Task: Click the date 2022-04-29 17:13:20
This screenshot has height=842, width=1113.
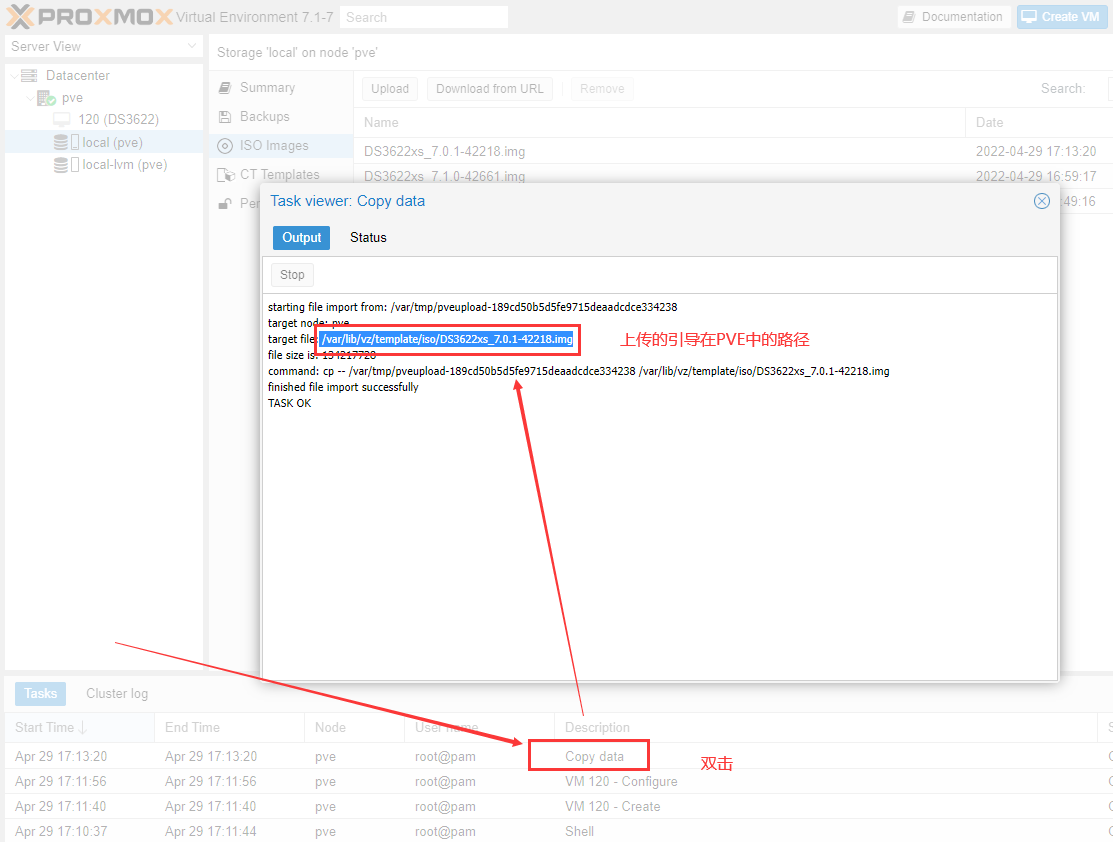Action: point(1036,151)
